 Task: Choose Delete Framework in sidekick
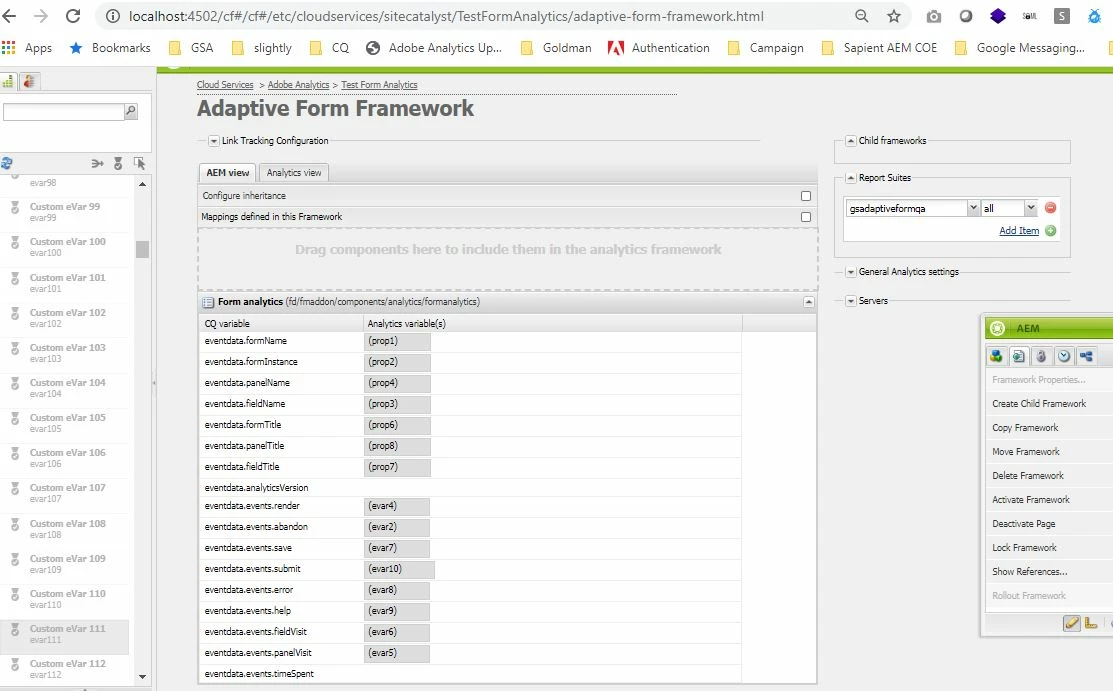tap(1028, 476)
